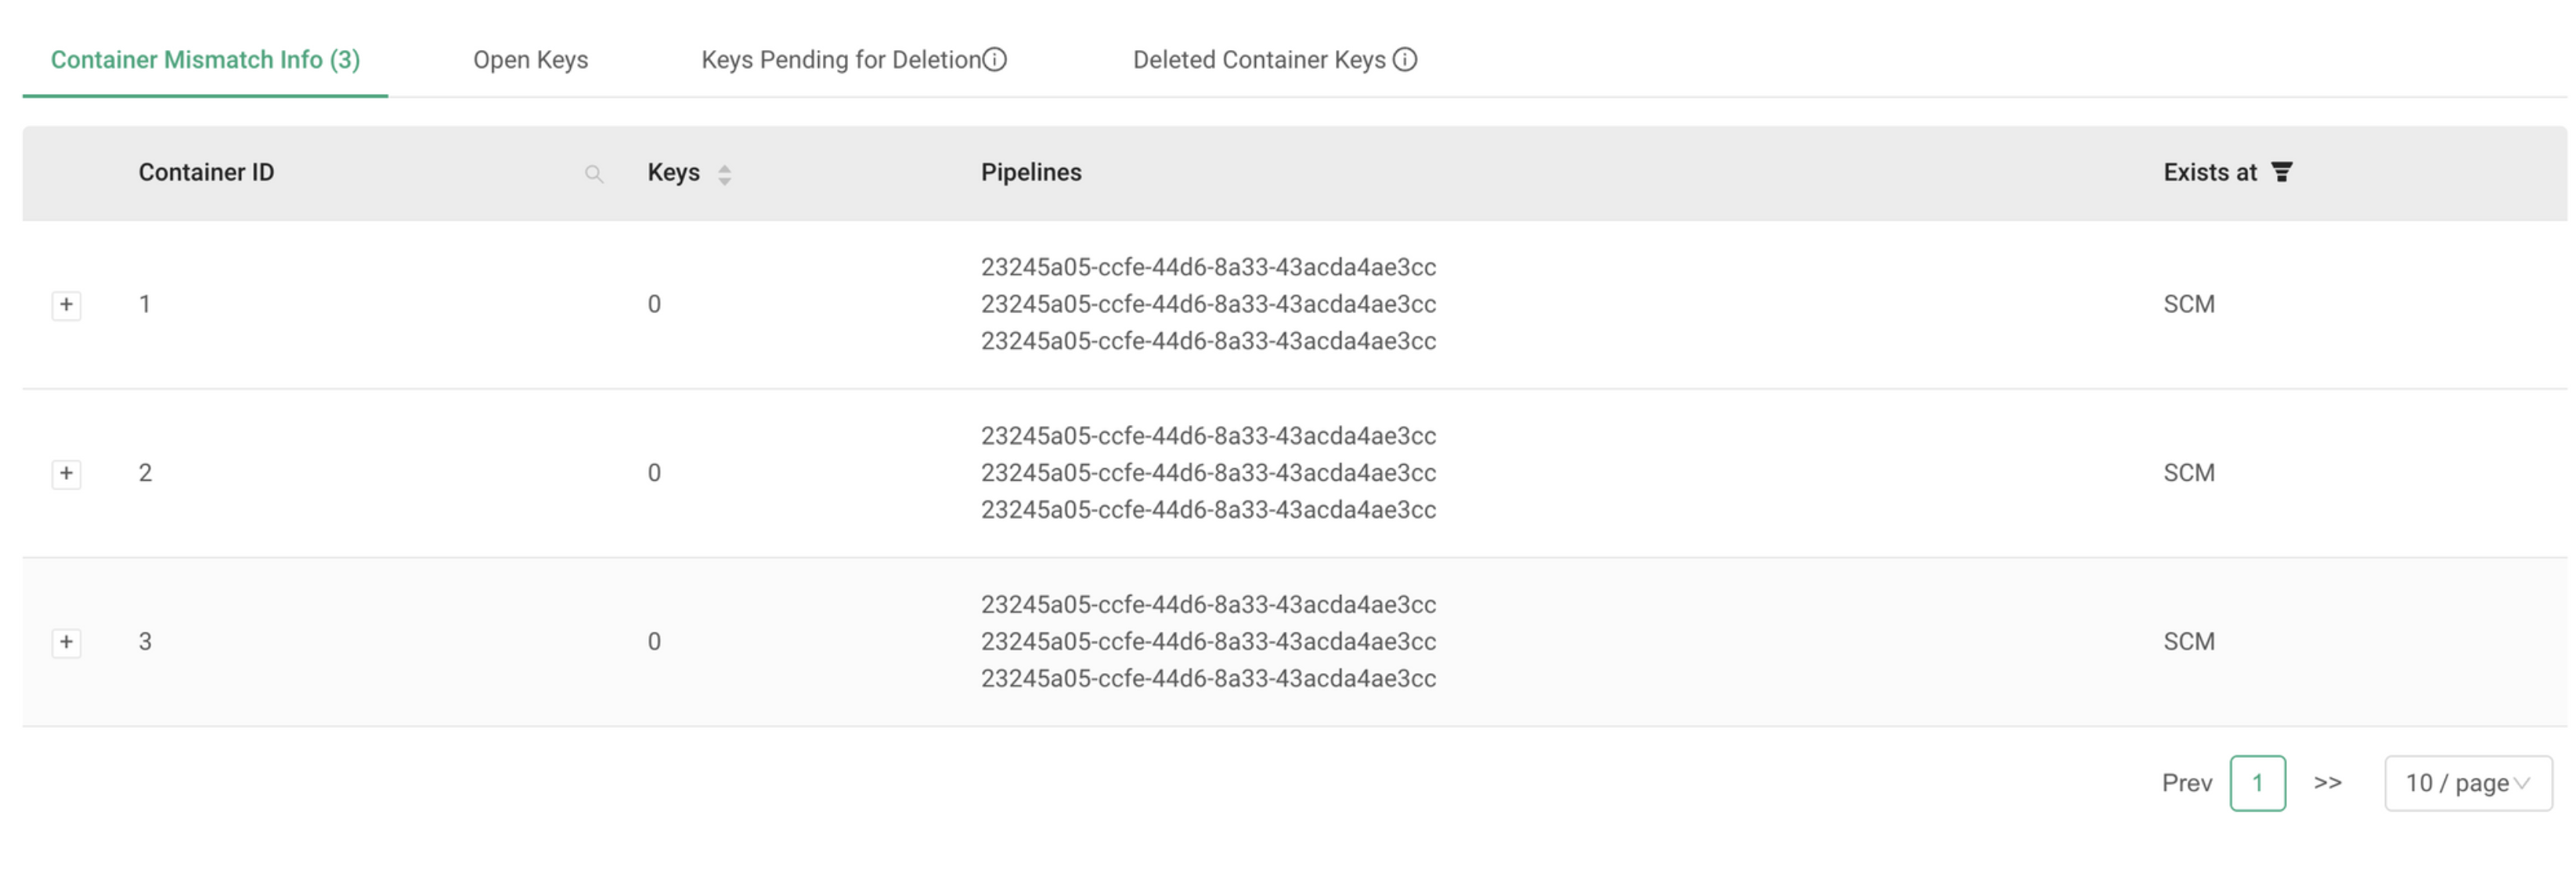Open the 10 / page size dropdown
This screenshot has width=2576, height=872.
pyautogui.click(x=2467, y=783)
